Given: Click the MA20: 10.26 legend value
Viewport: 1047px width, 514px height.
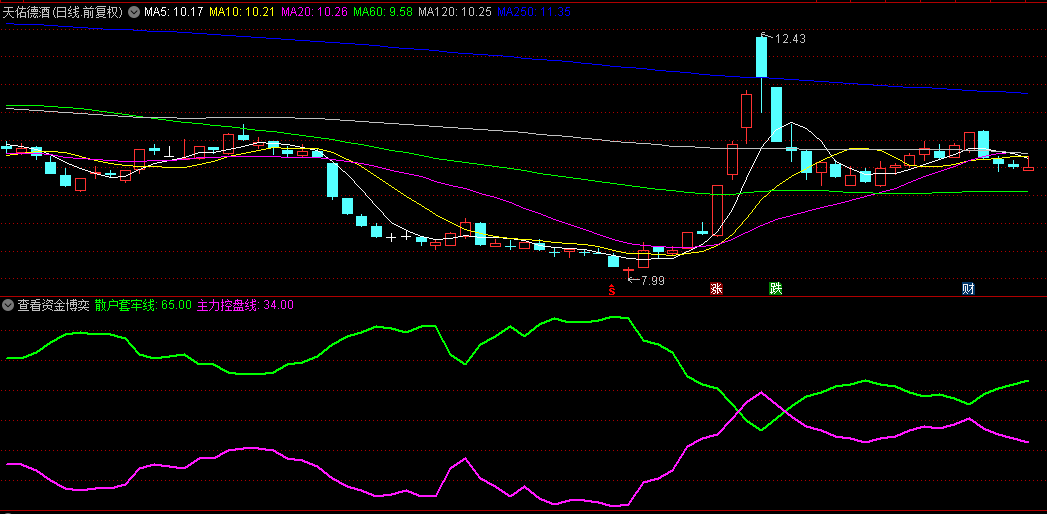Looking at the screenshot, I should click(x=314, y=11).
